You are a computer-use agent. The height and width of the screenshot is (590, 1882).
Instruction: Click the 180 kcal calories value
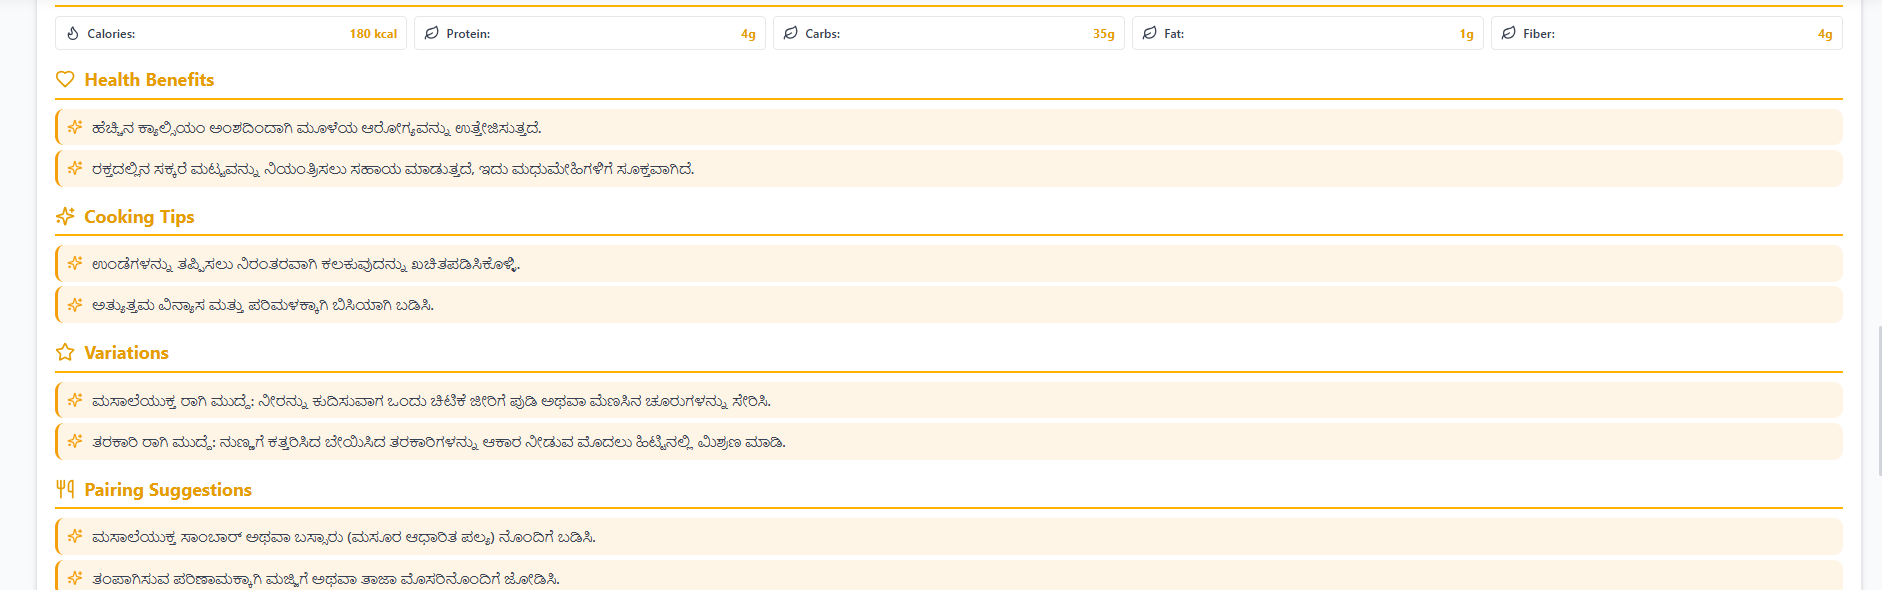[x=373, y=34]
